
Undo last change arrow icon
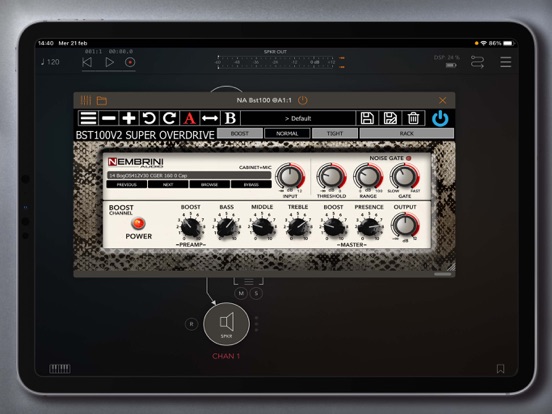(149, 118)
